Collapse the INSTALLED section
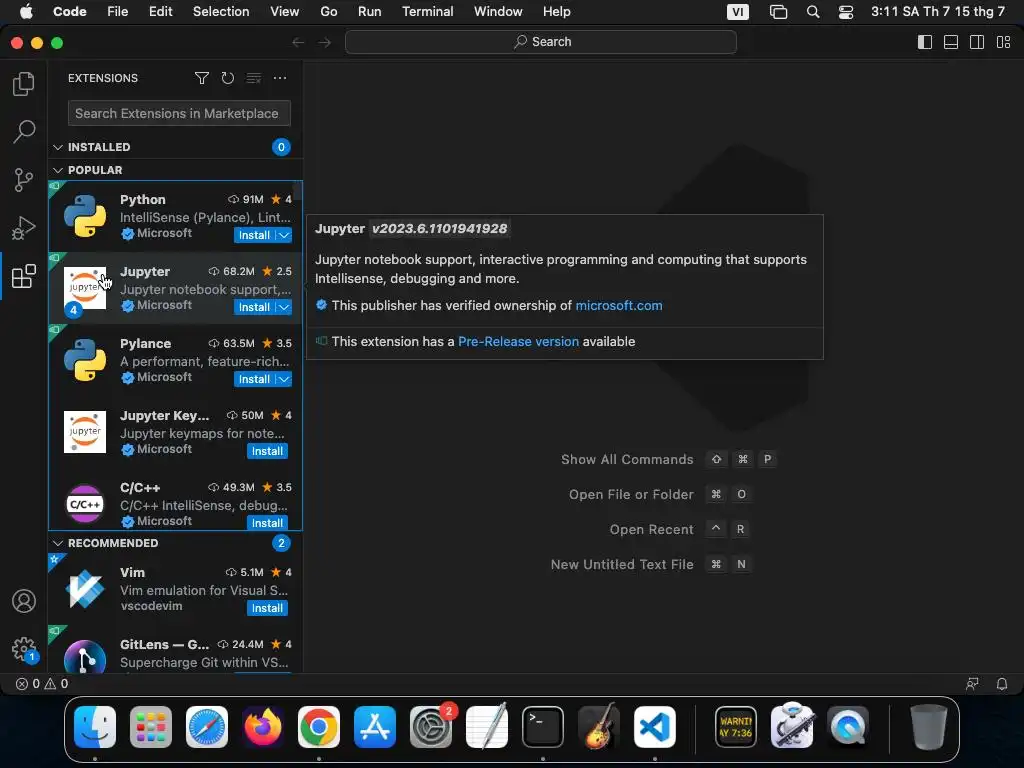Viewport: 1024px width, 768px height. pos(58,147)
